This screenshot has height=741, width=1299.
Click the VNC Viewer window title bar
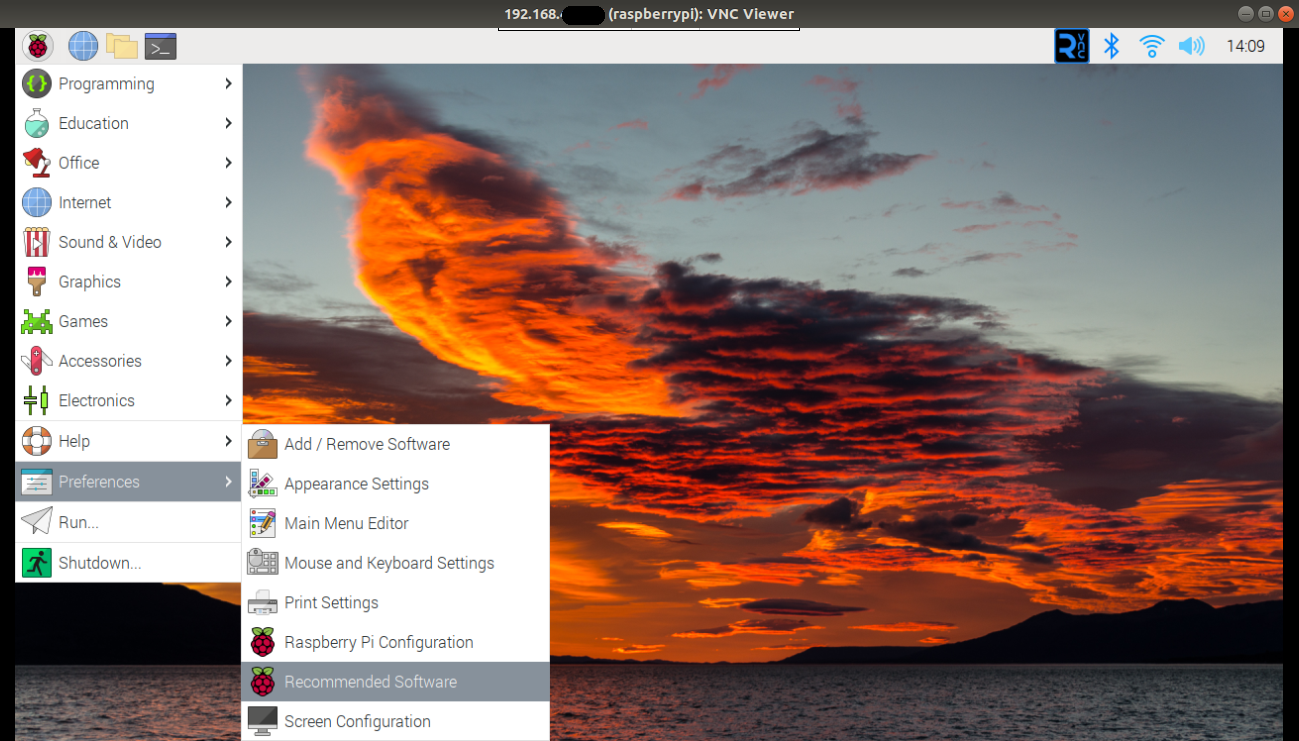click(x=649, y=14)
